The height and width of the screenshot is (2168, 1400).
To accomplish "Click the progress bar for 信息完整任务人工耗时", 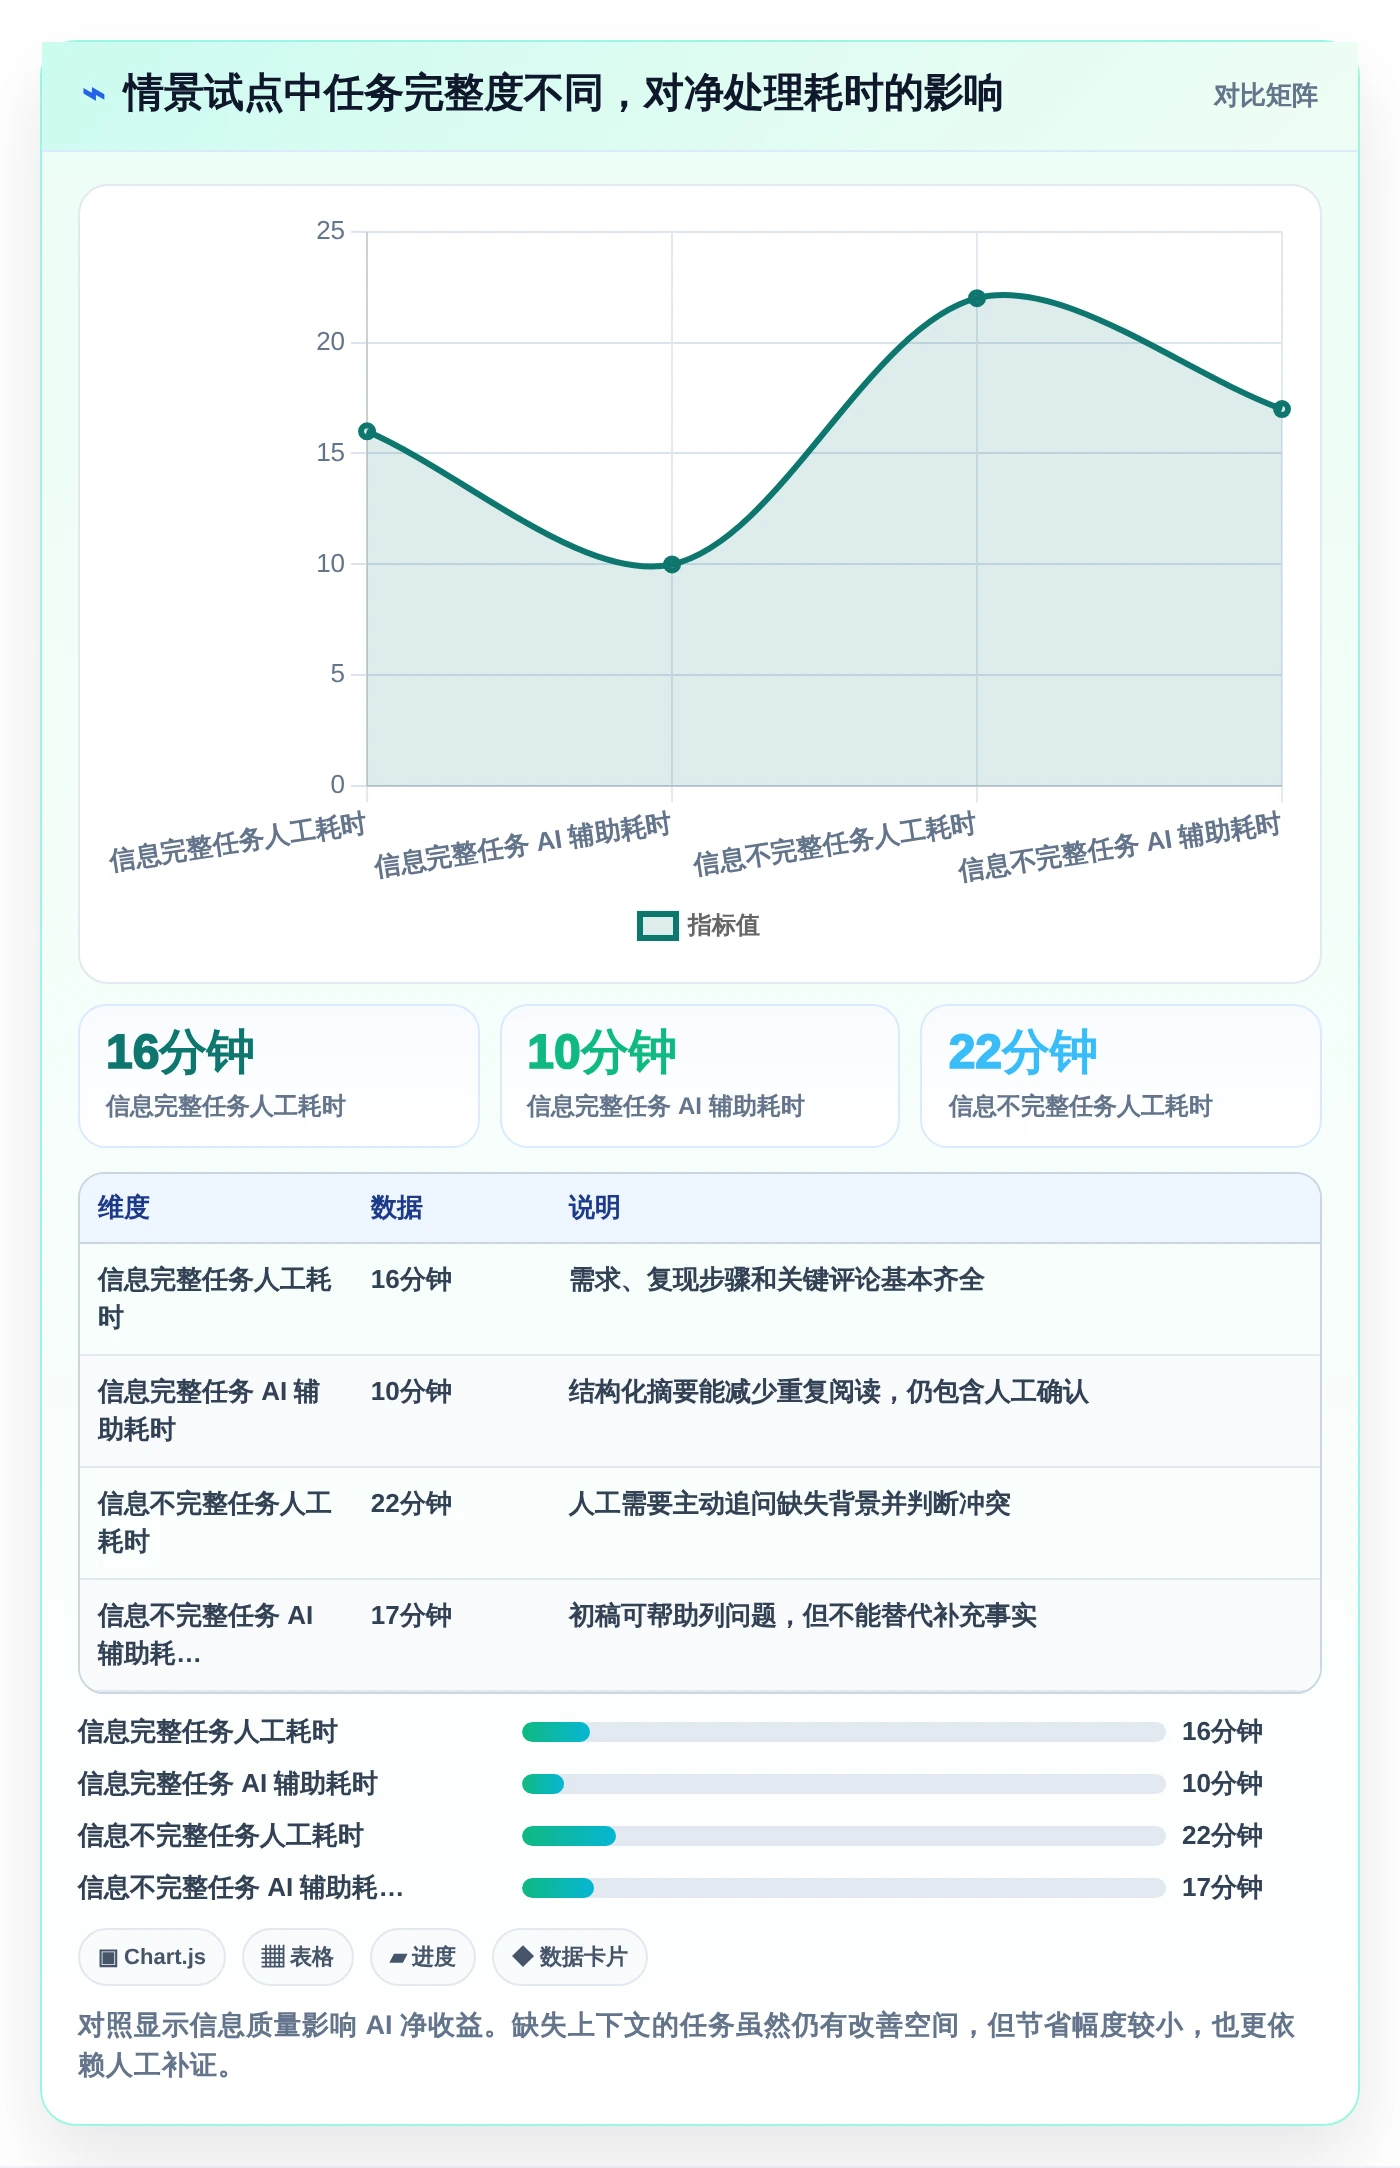I will click(843, 1732).
